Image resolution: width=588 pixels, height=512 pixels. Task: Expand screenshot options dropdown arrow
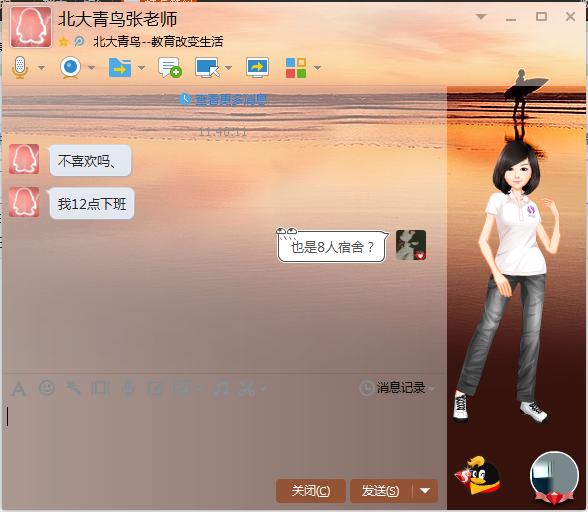pos(264,389)
